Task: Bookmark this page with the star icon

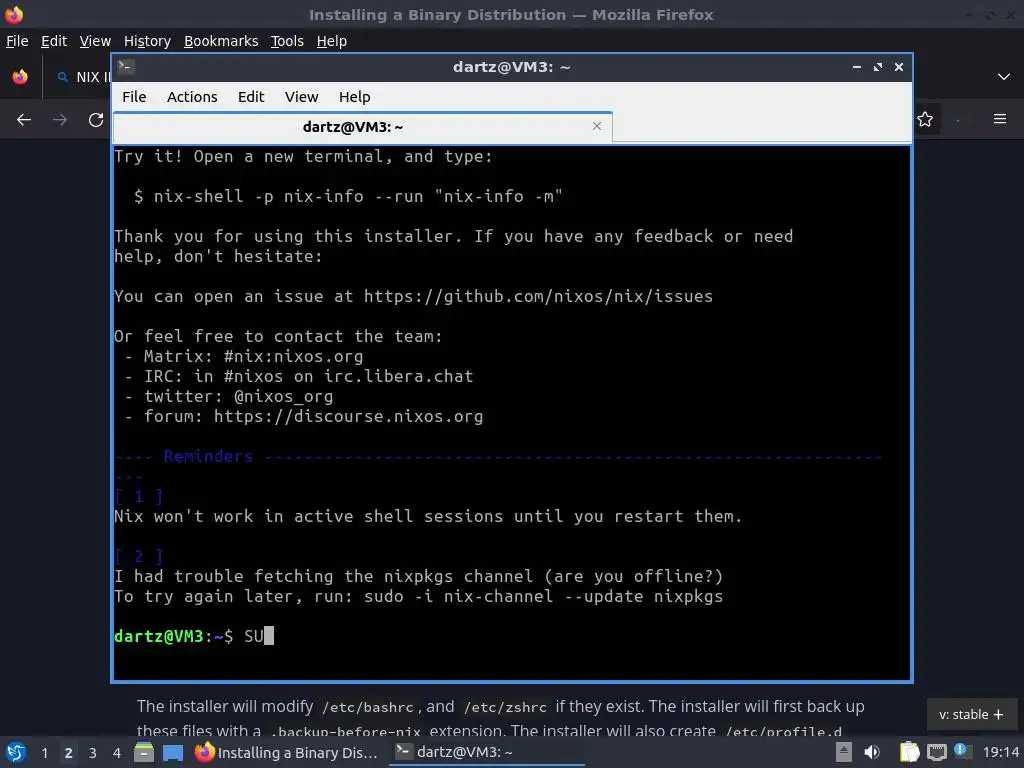Action: pos(925,119)
